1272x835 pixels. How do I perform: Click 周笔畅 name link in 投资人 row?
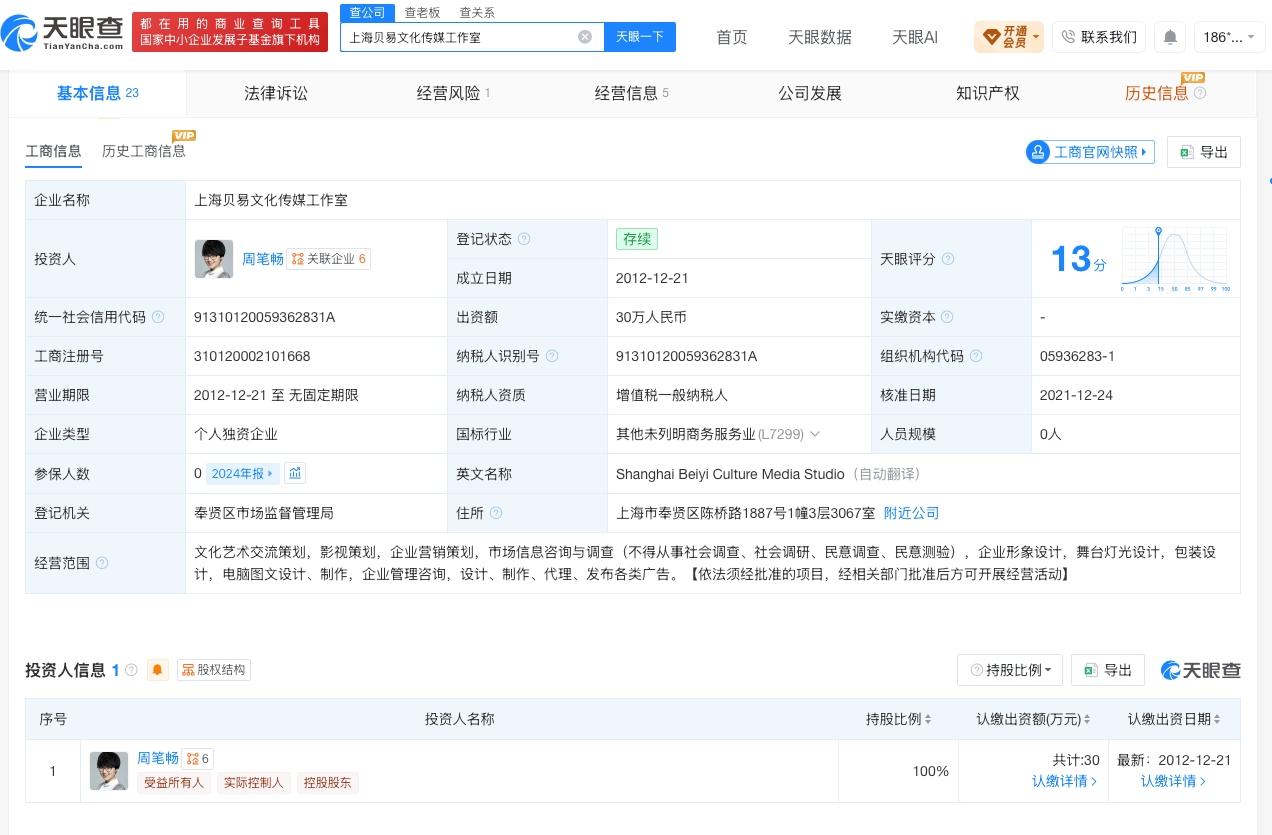(263, 259)
